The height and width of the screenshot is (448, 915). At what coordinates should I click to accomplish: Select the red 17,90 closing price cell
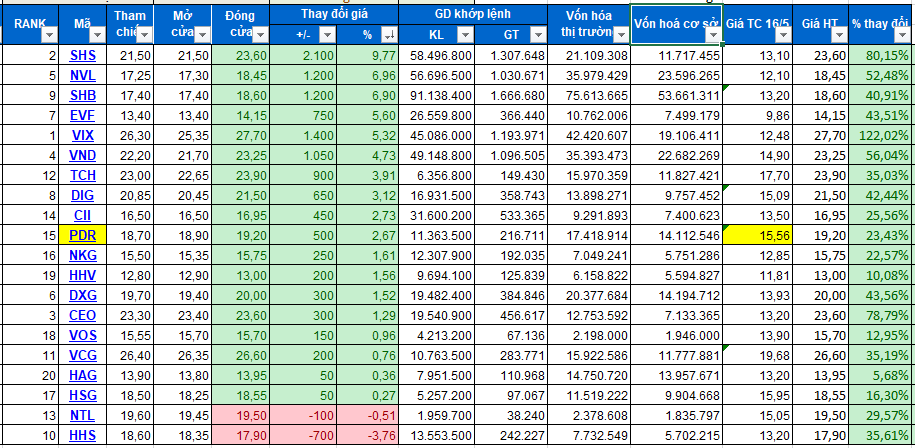pos(241,435)
